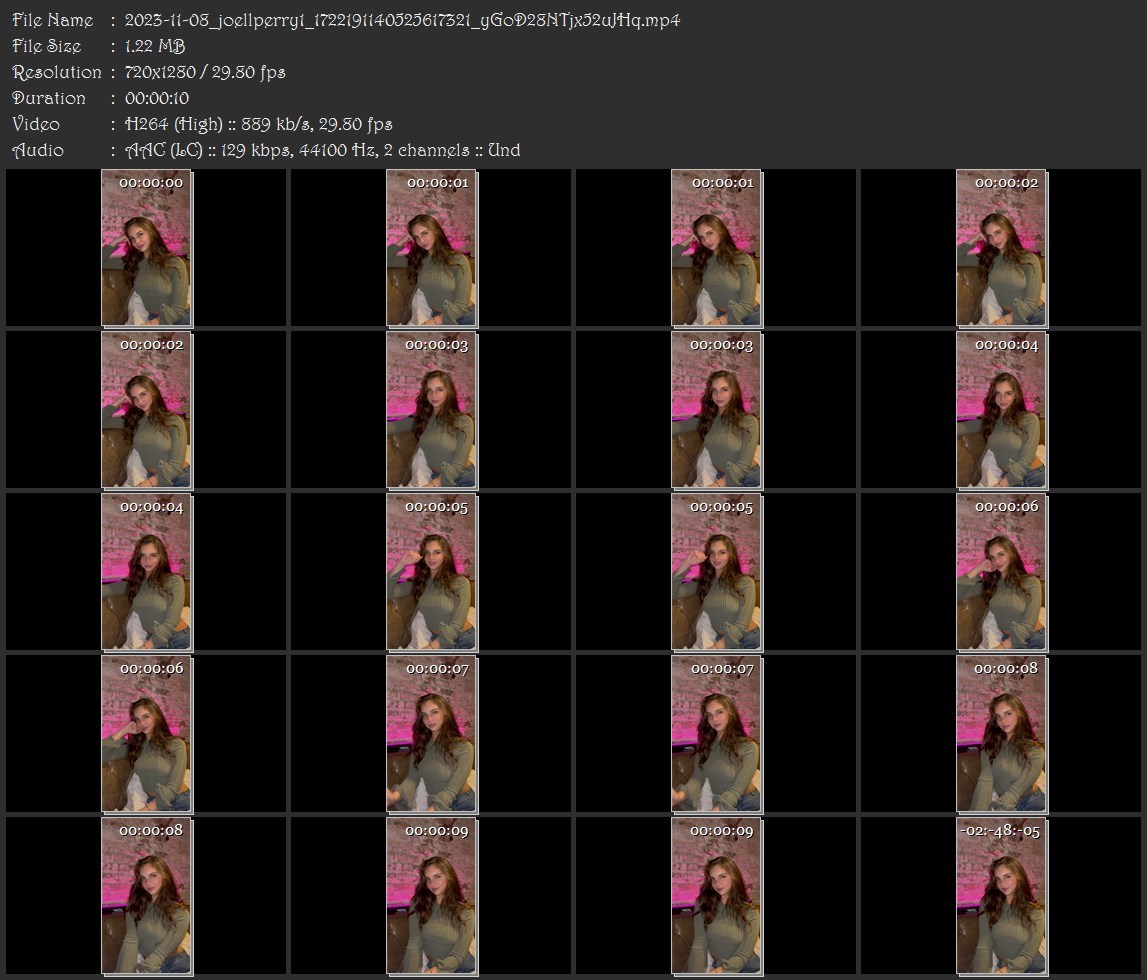Viewport: 1147px width, 980px height.
Task: Pick the second thumbnail stamped 00:00:01
Action: [x=716, y=248]
